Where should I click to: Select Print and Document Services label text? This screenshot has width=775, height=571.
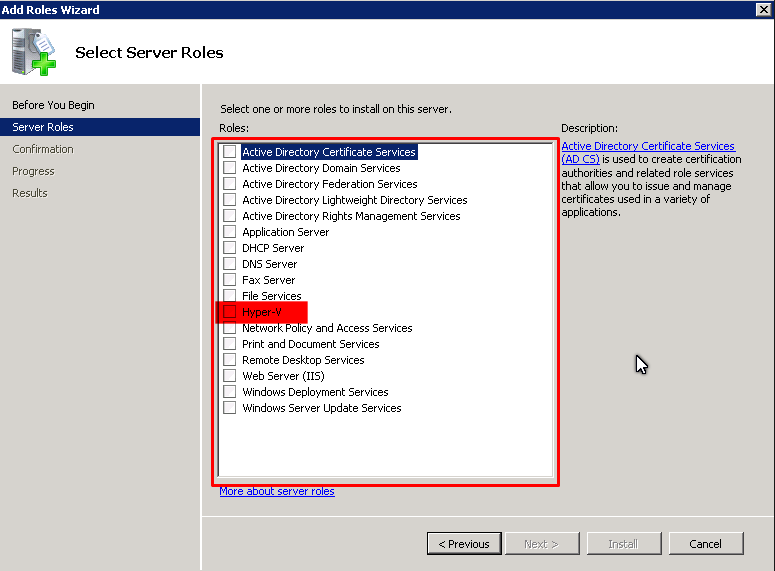tap(311, 344)
